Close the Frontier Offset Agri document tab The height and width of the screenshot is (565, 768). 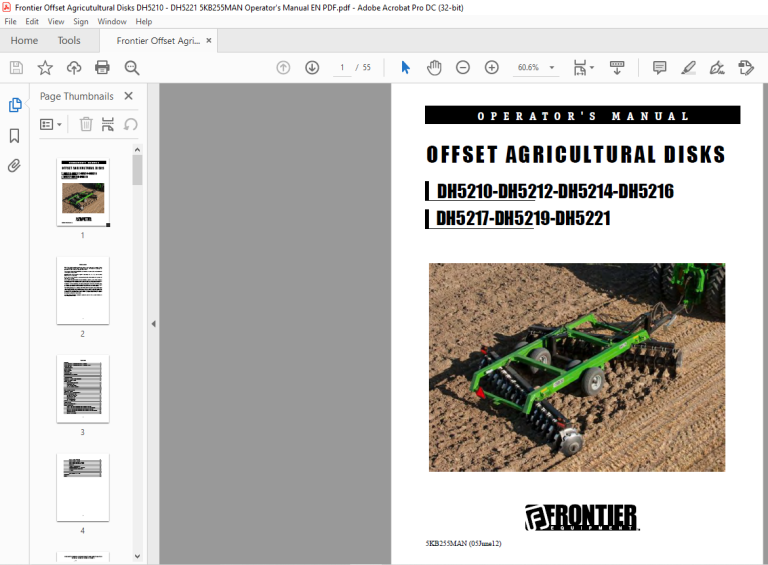[x=209, y=40]
